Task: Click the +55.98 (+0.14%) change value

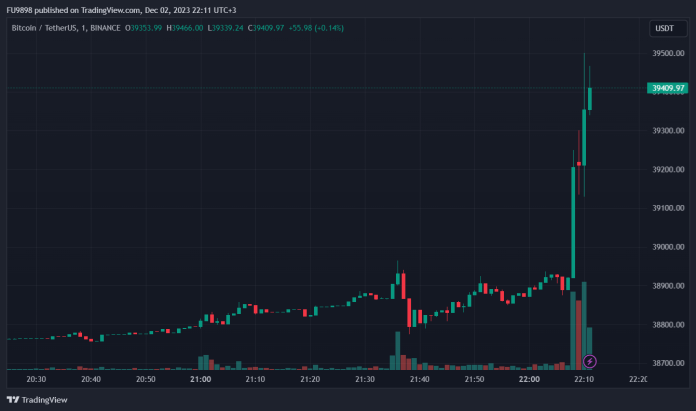Action: point(314,28)
